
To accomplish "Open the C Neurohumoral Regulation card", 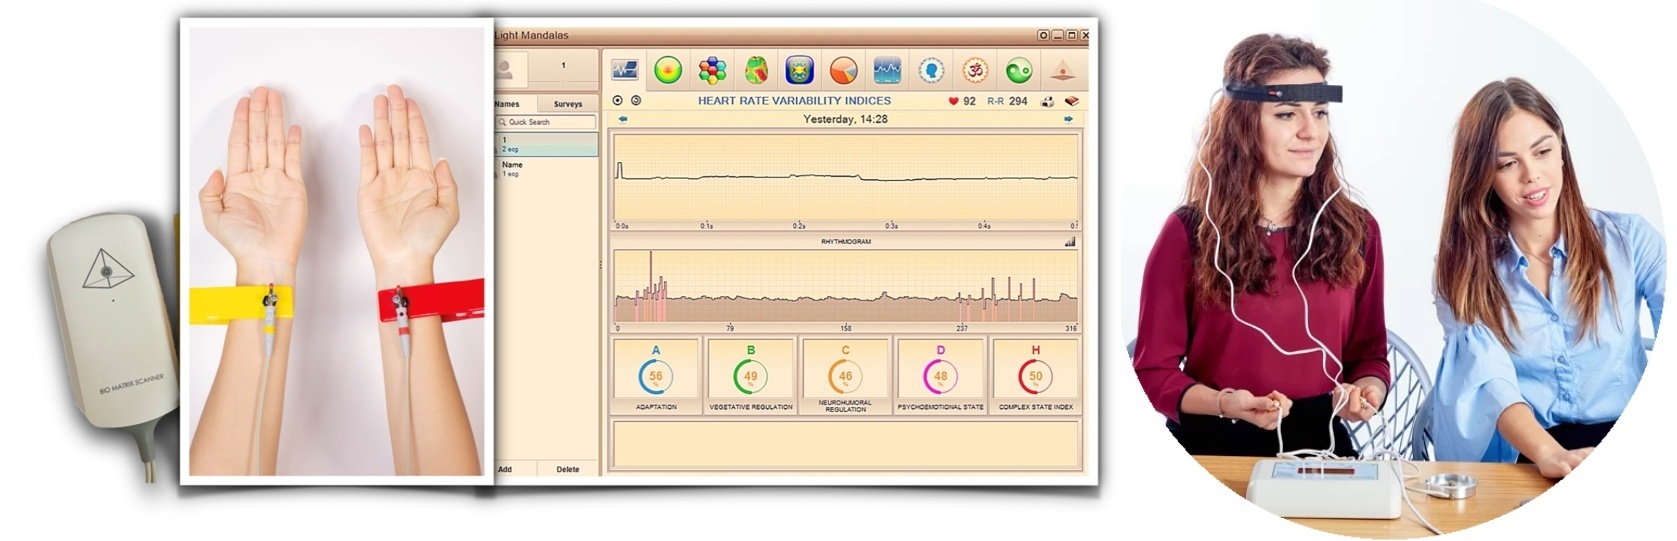I will pos(846,376).
